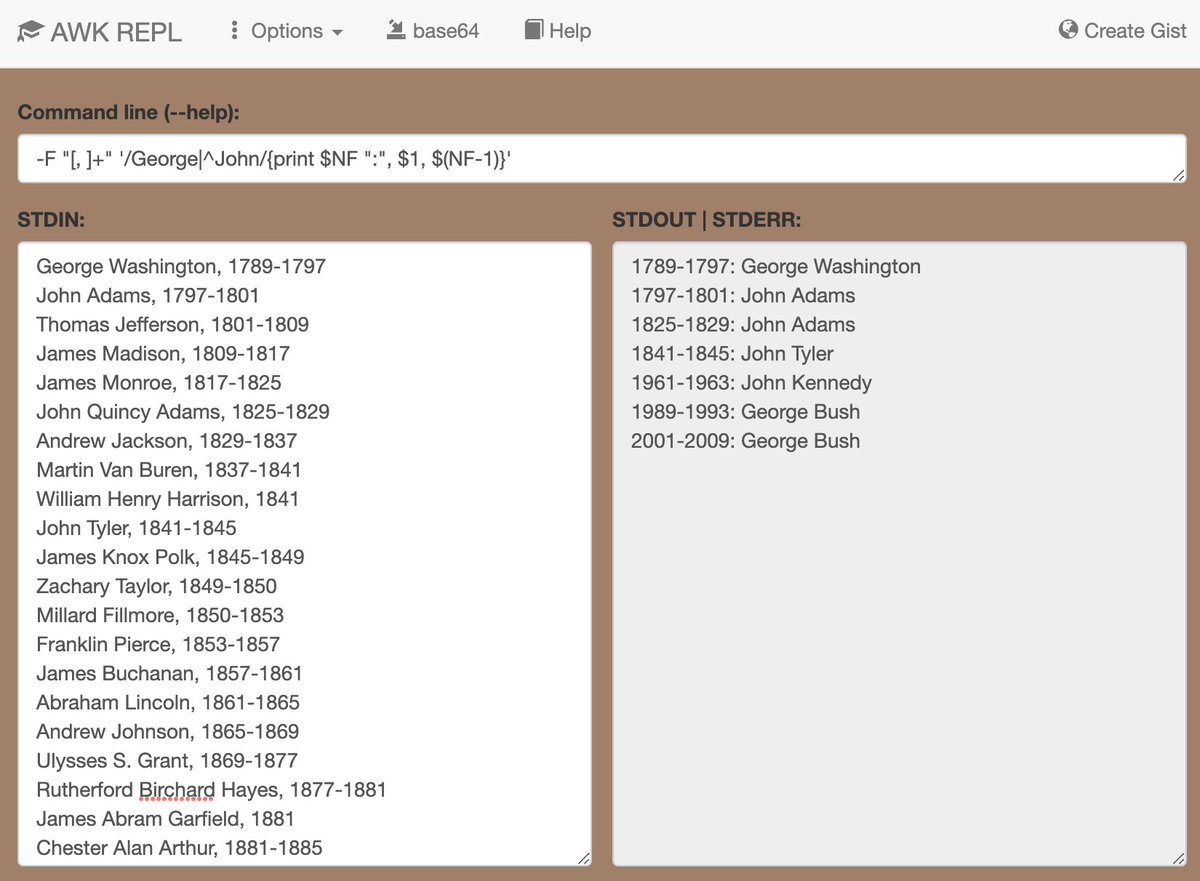This screenshot has height=881, width=1200.
Task: Click the STDOUT output area resize handle
Action: (x=1179, y=858)
